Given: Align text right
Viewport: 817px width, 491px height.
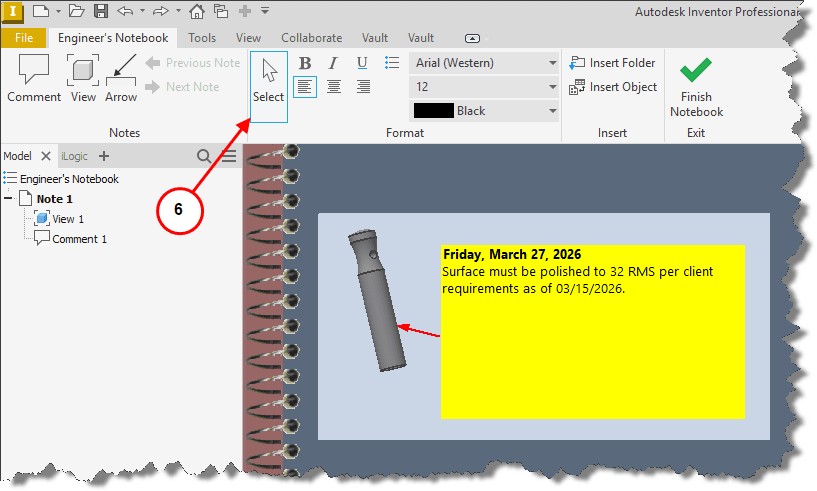Looking at the screenshot, I should coord(363,87).
